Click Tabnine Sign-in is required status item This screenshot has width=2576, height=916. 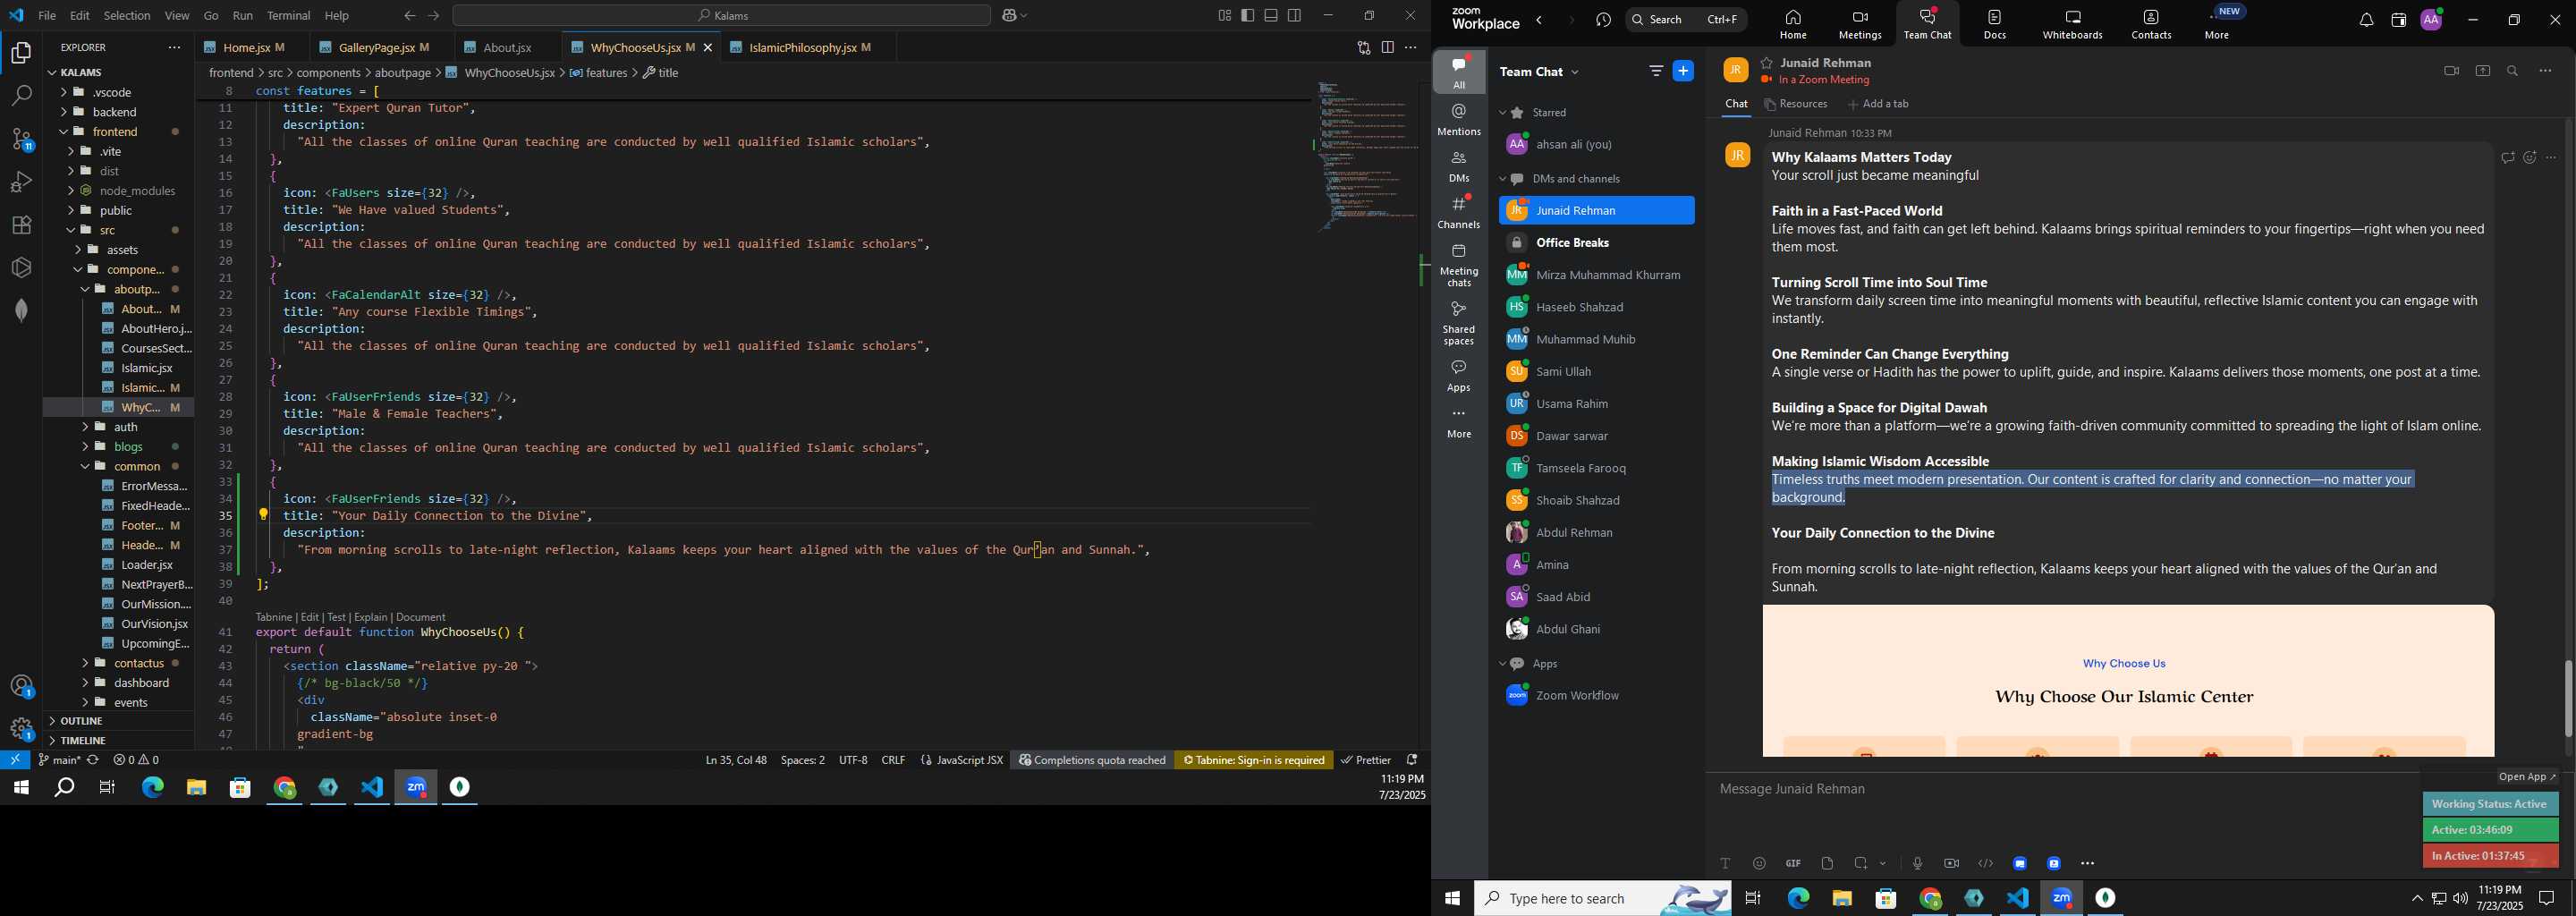click(x=1253, y=760)
